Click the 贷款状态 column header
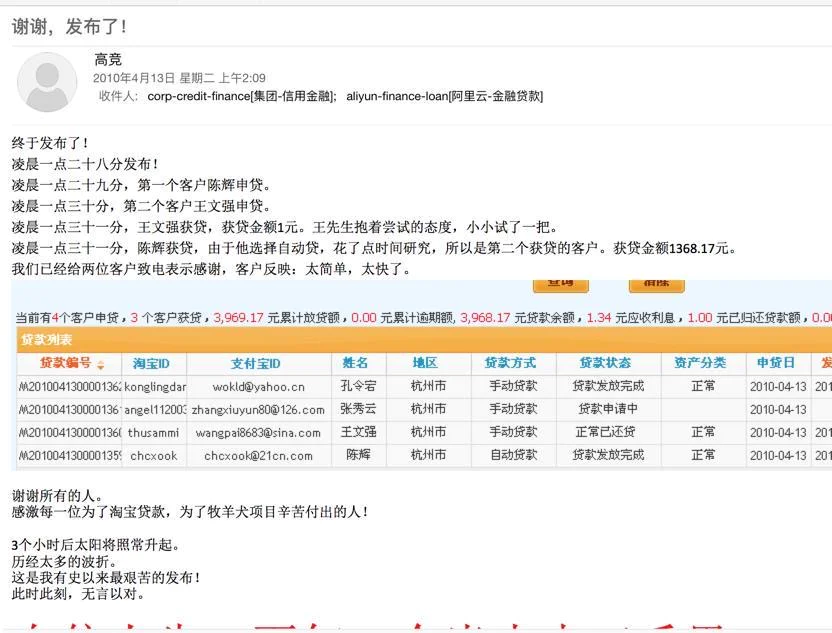 [x=605, y=363]
